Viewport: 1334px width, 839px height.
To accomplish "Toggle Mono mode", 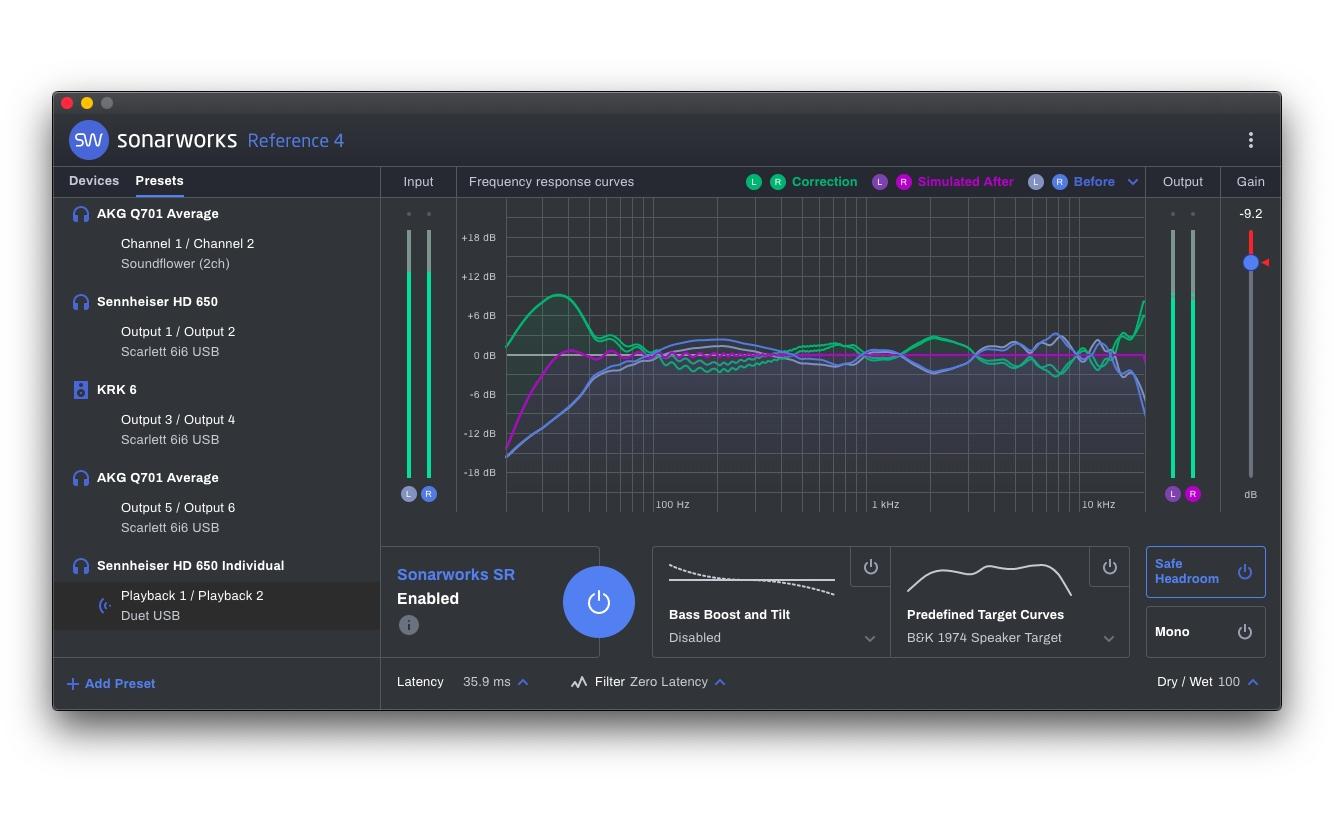I will pos(1206,632).
